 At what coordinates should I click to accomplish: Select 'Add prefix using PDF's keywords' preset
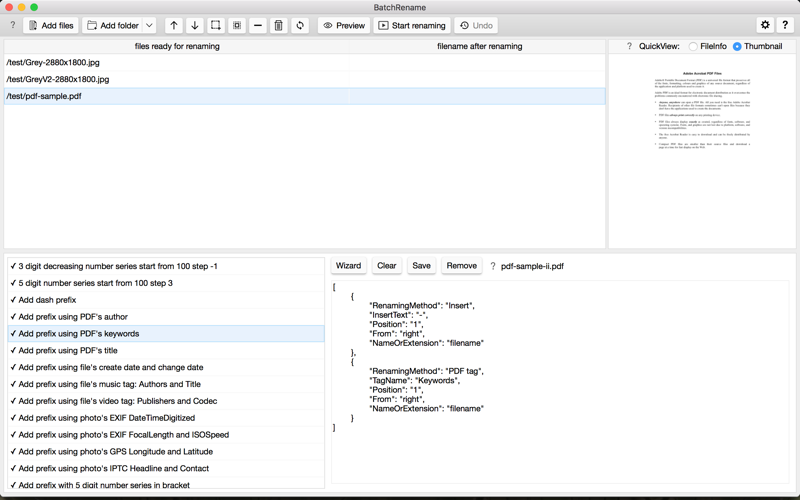point(166,333)
